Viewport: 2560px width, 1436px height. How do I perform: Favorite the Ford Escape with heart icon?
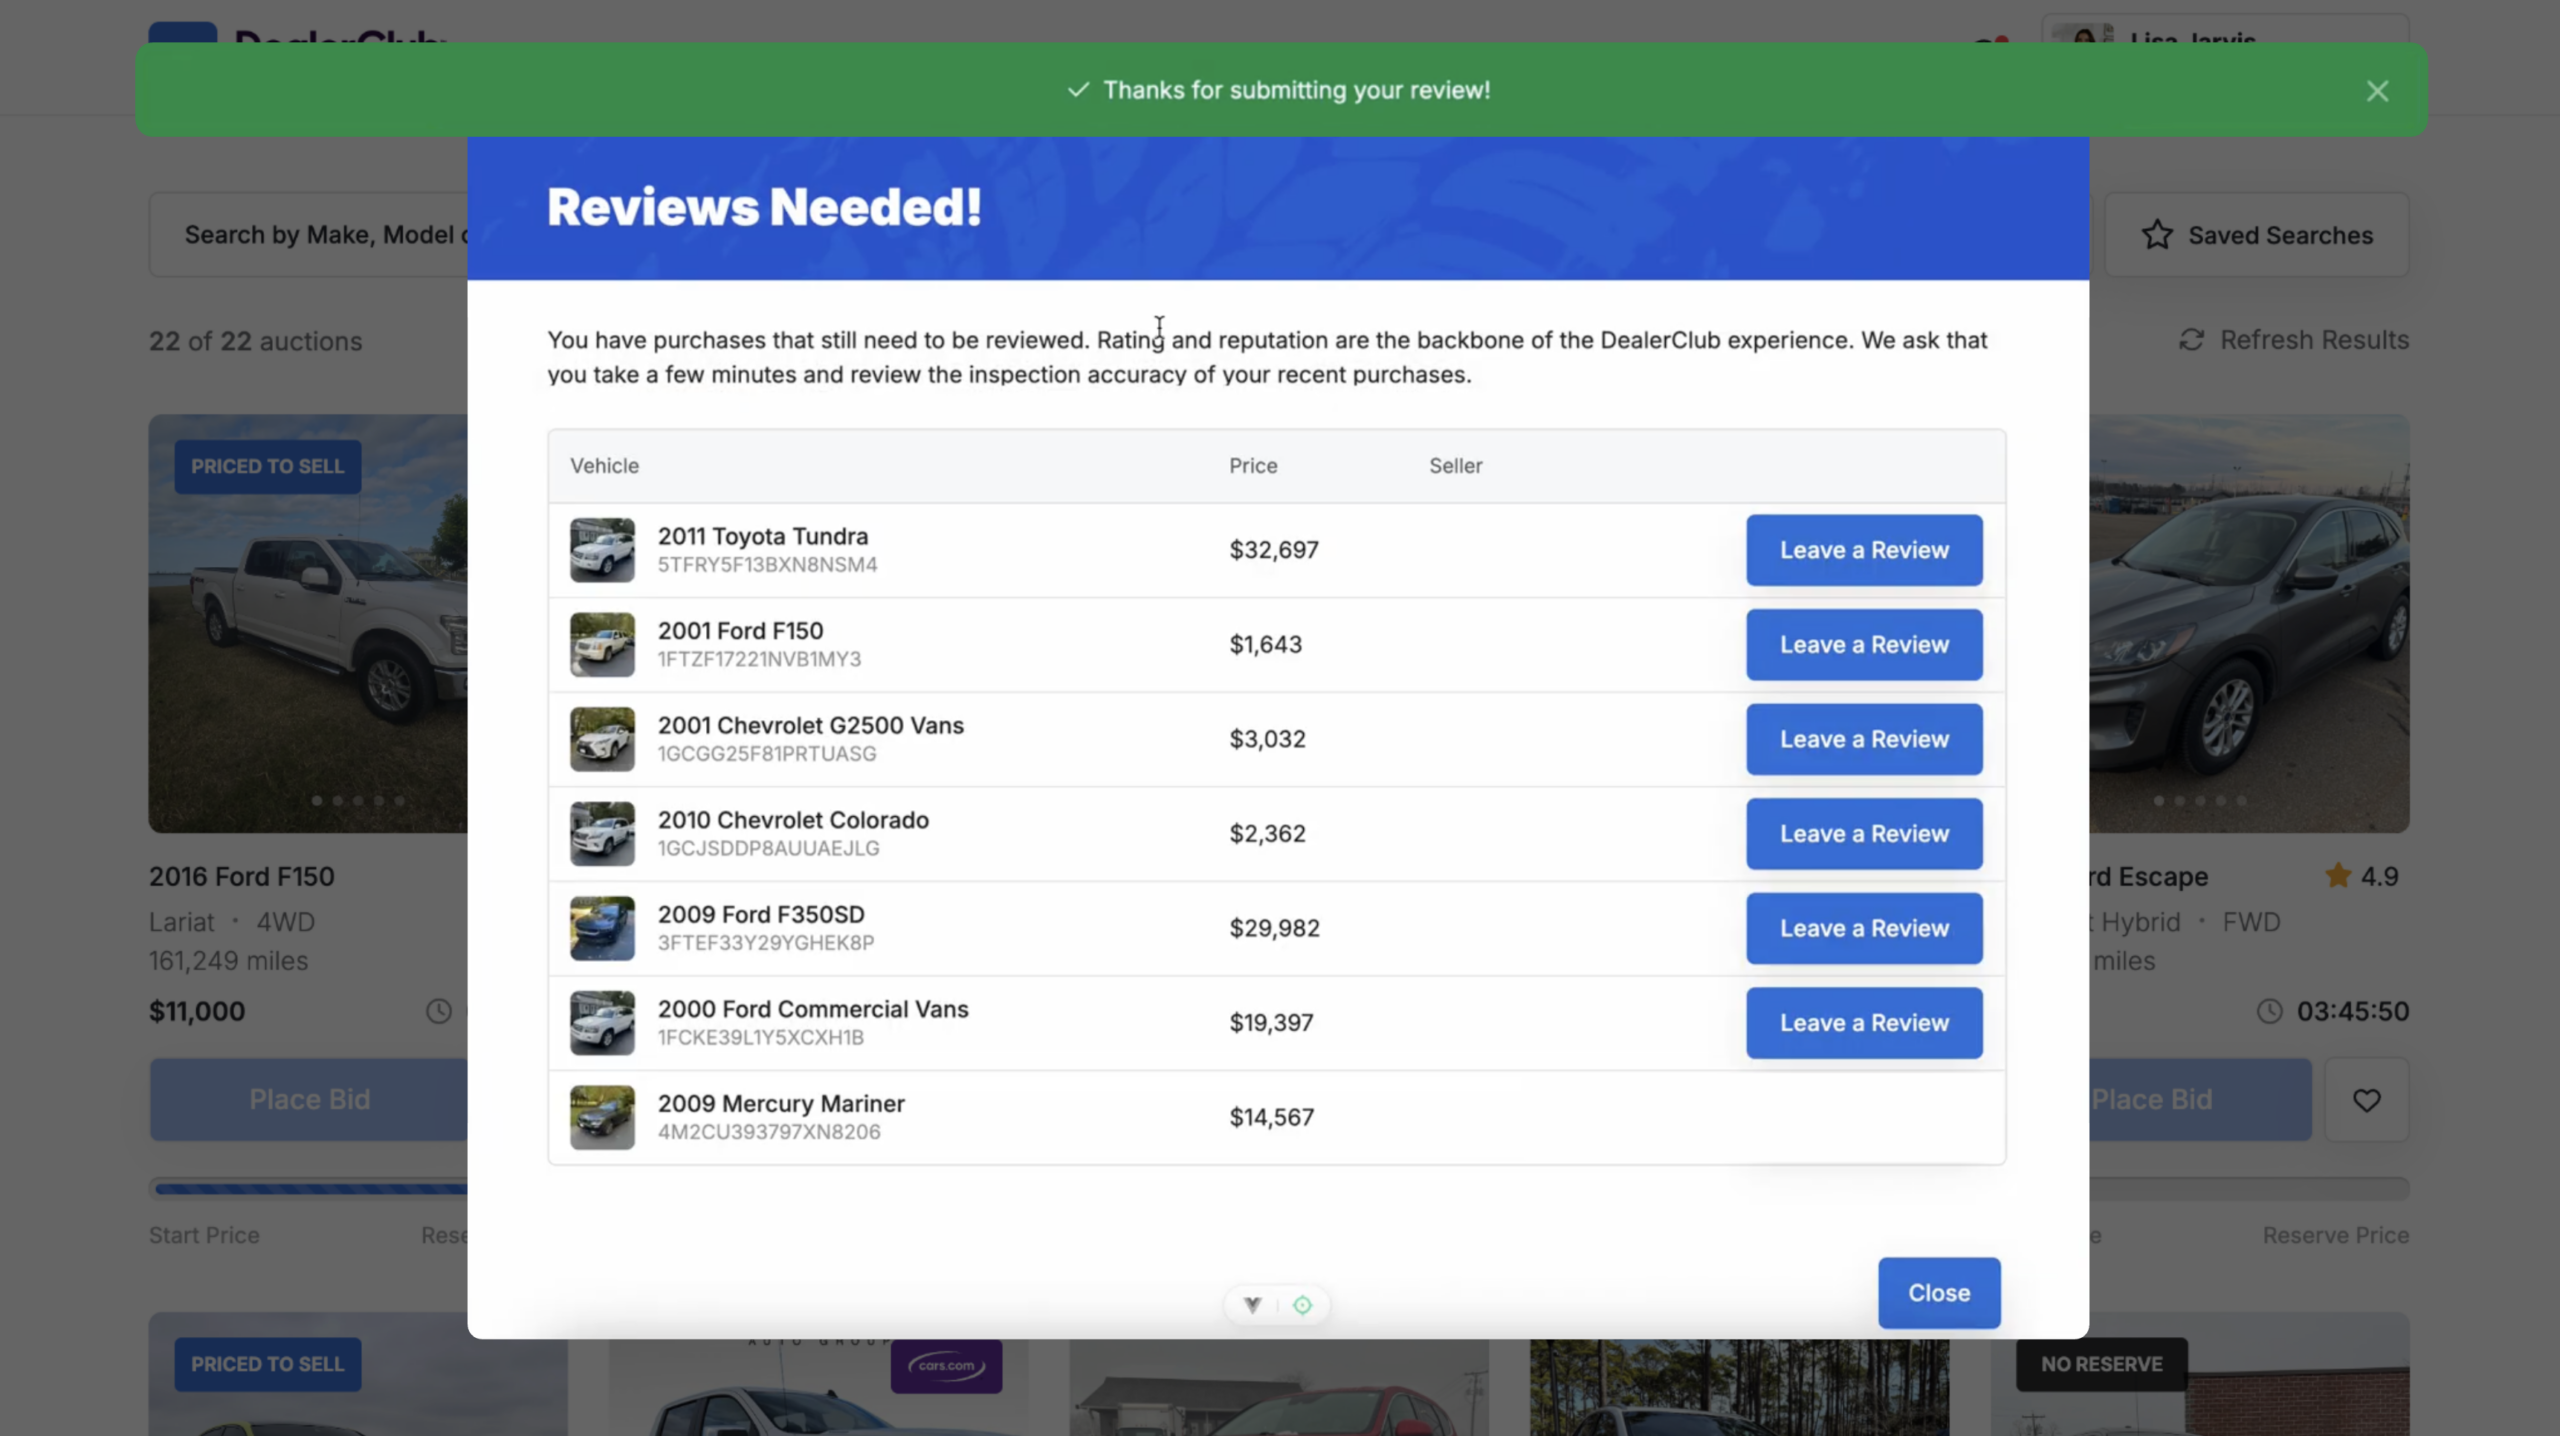(2366, 1100)
